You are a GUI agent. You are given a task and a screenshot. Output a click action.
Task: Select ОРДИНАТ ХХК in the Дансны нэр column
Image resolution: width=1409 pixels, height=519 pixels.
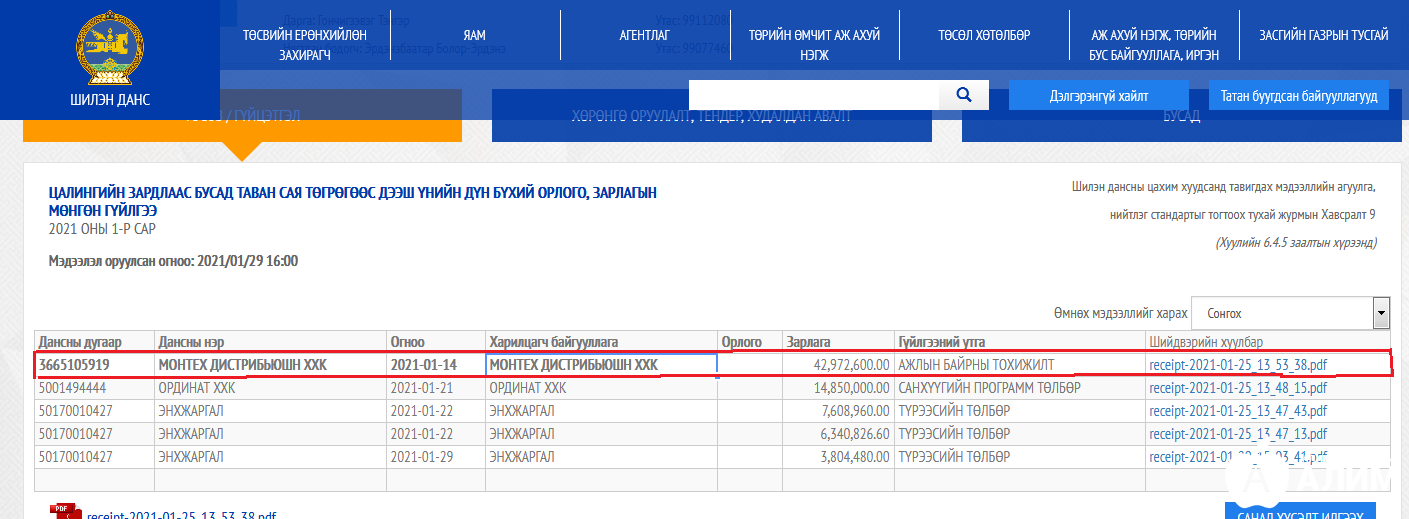click(271, 388)
